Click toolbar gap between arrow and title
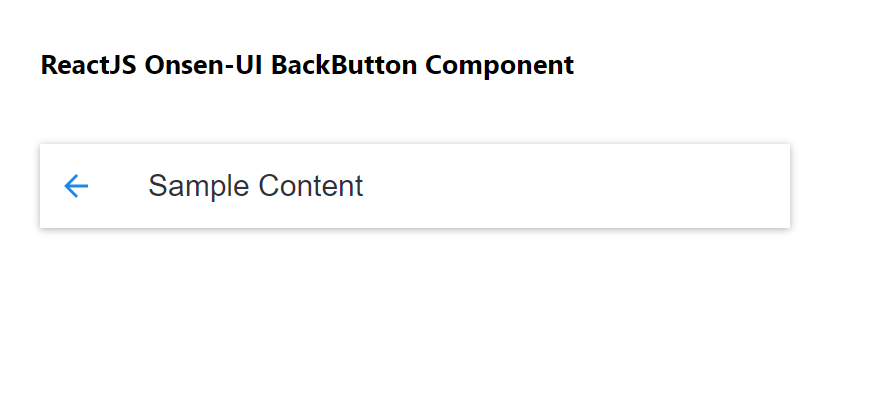Image resolution: width=888 pixels, height=408 pixels. point(120,186)
